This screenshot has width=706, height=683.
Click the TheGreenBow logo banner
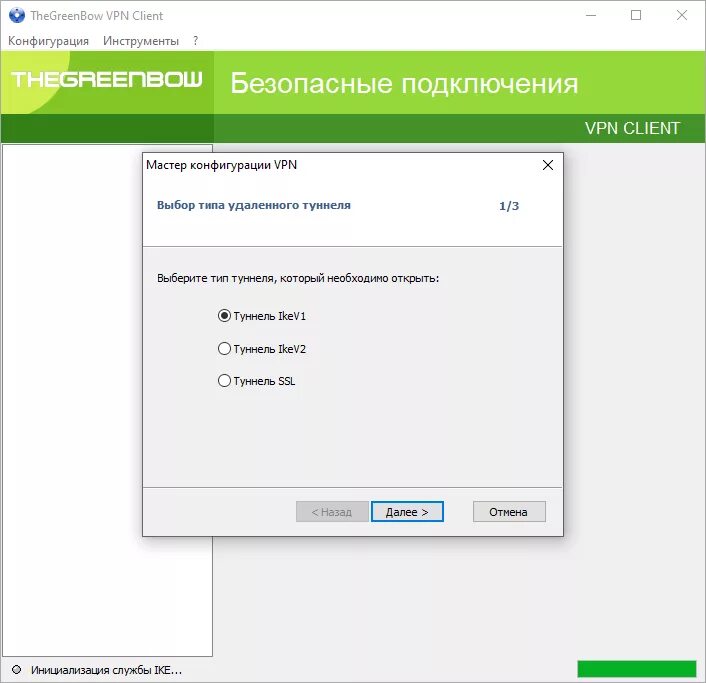[107, 79]
